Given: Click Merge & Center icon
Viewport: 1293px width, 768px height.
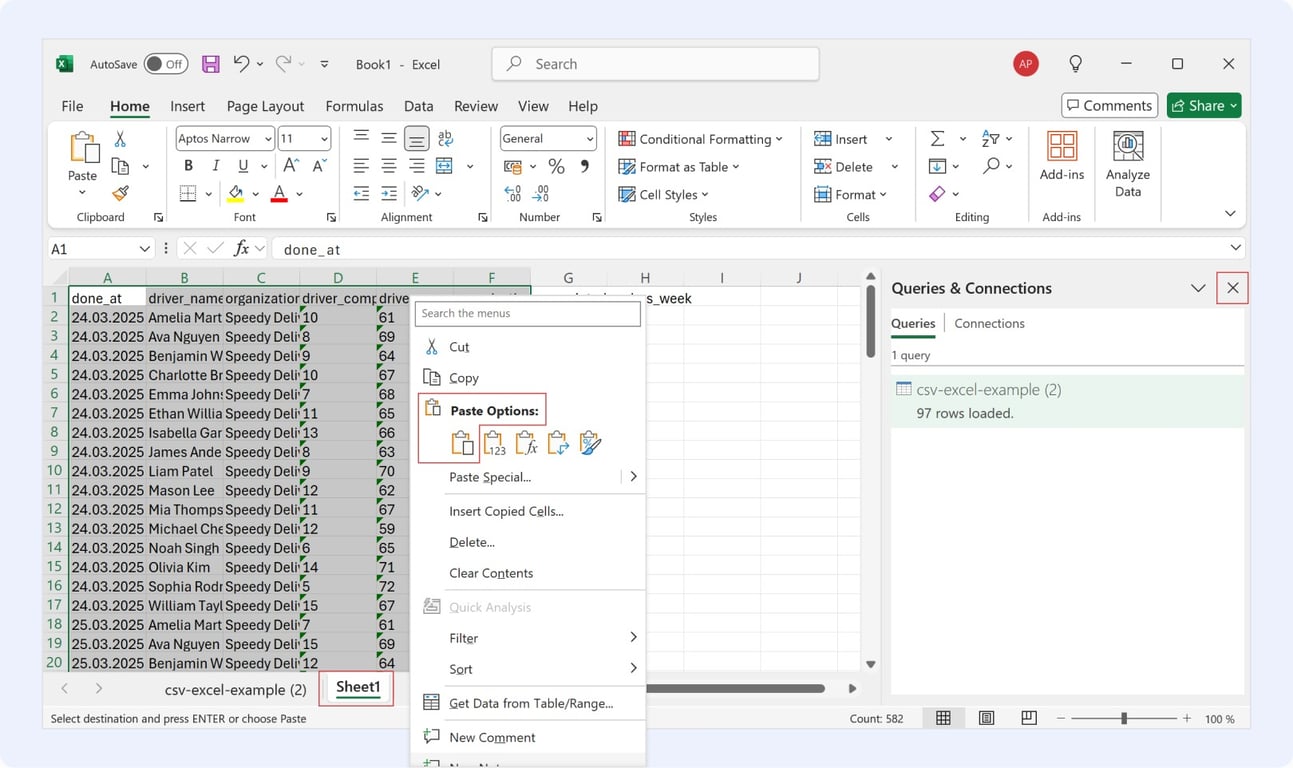Looking at the screenshot, I should pyautogui.click(x=445, y=166).
